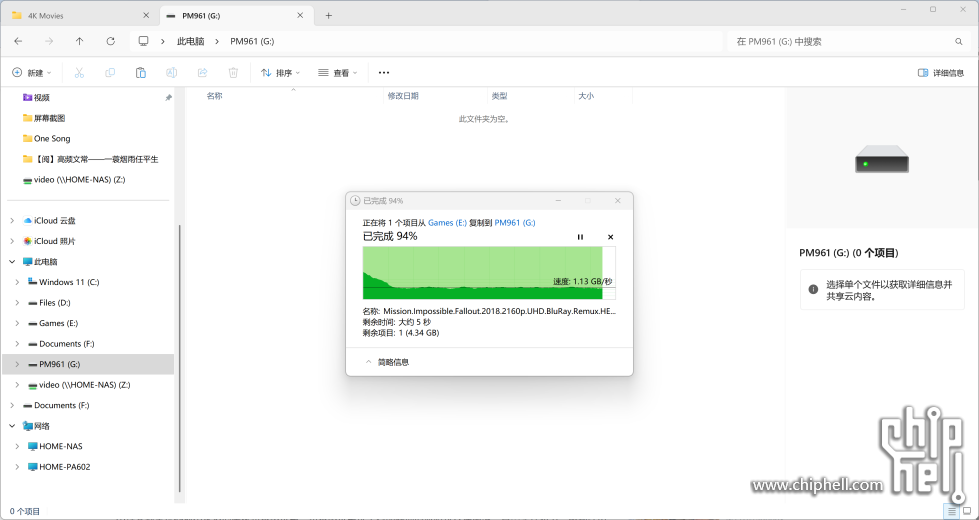Collapse details with 简略信息
Image resolution: width=979 pixels, height=520 pixels.
click(x=387, y=362)
